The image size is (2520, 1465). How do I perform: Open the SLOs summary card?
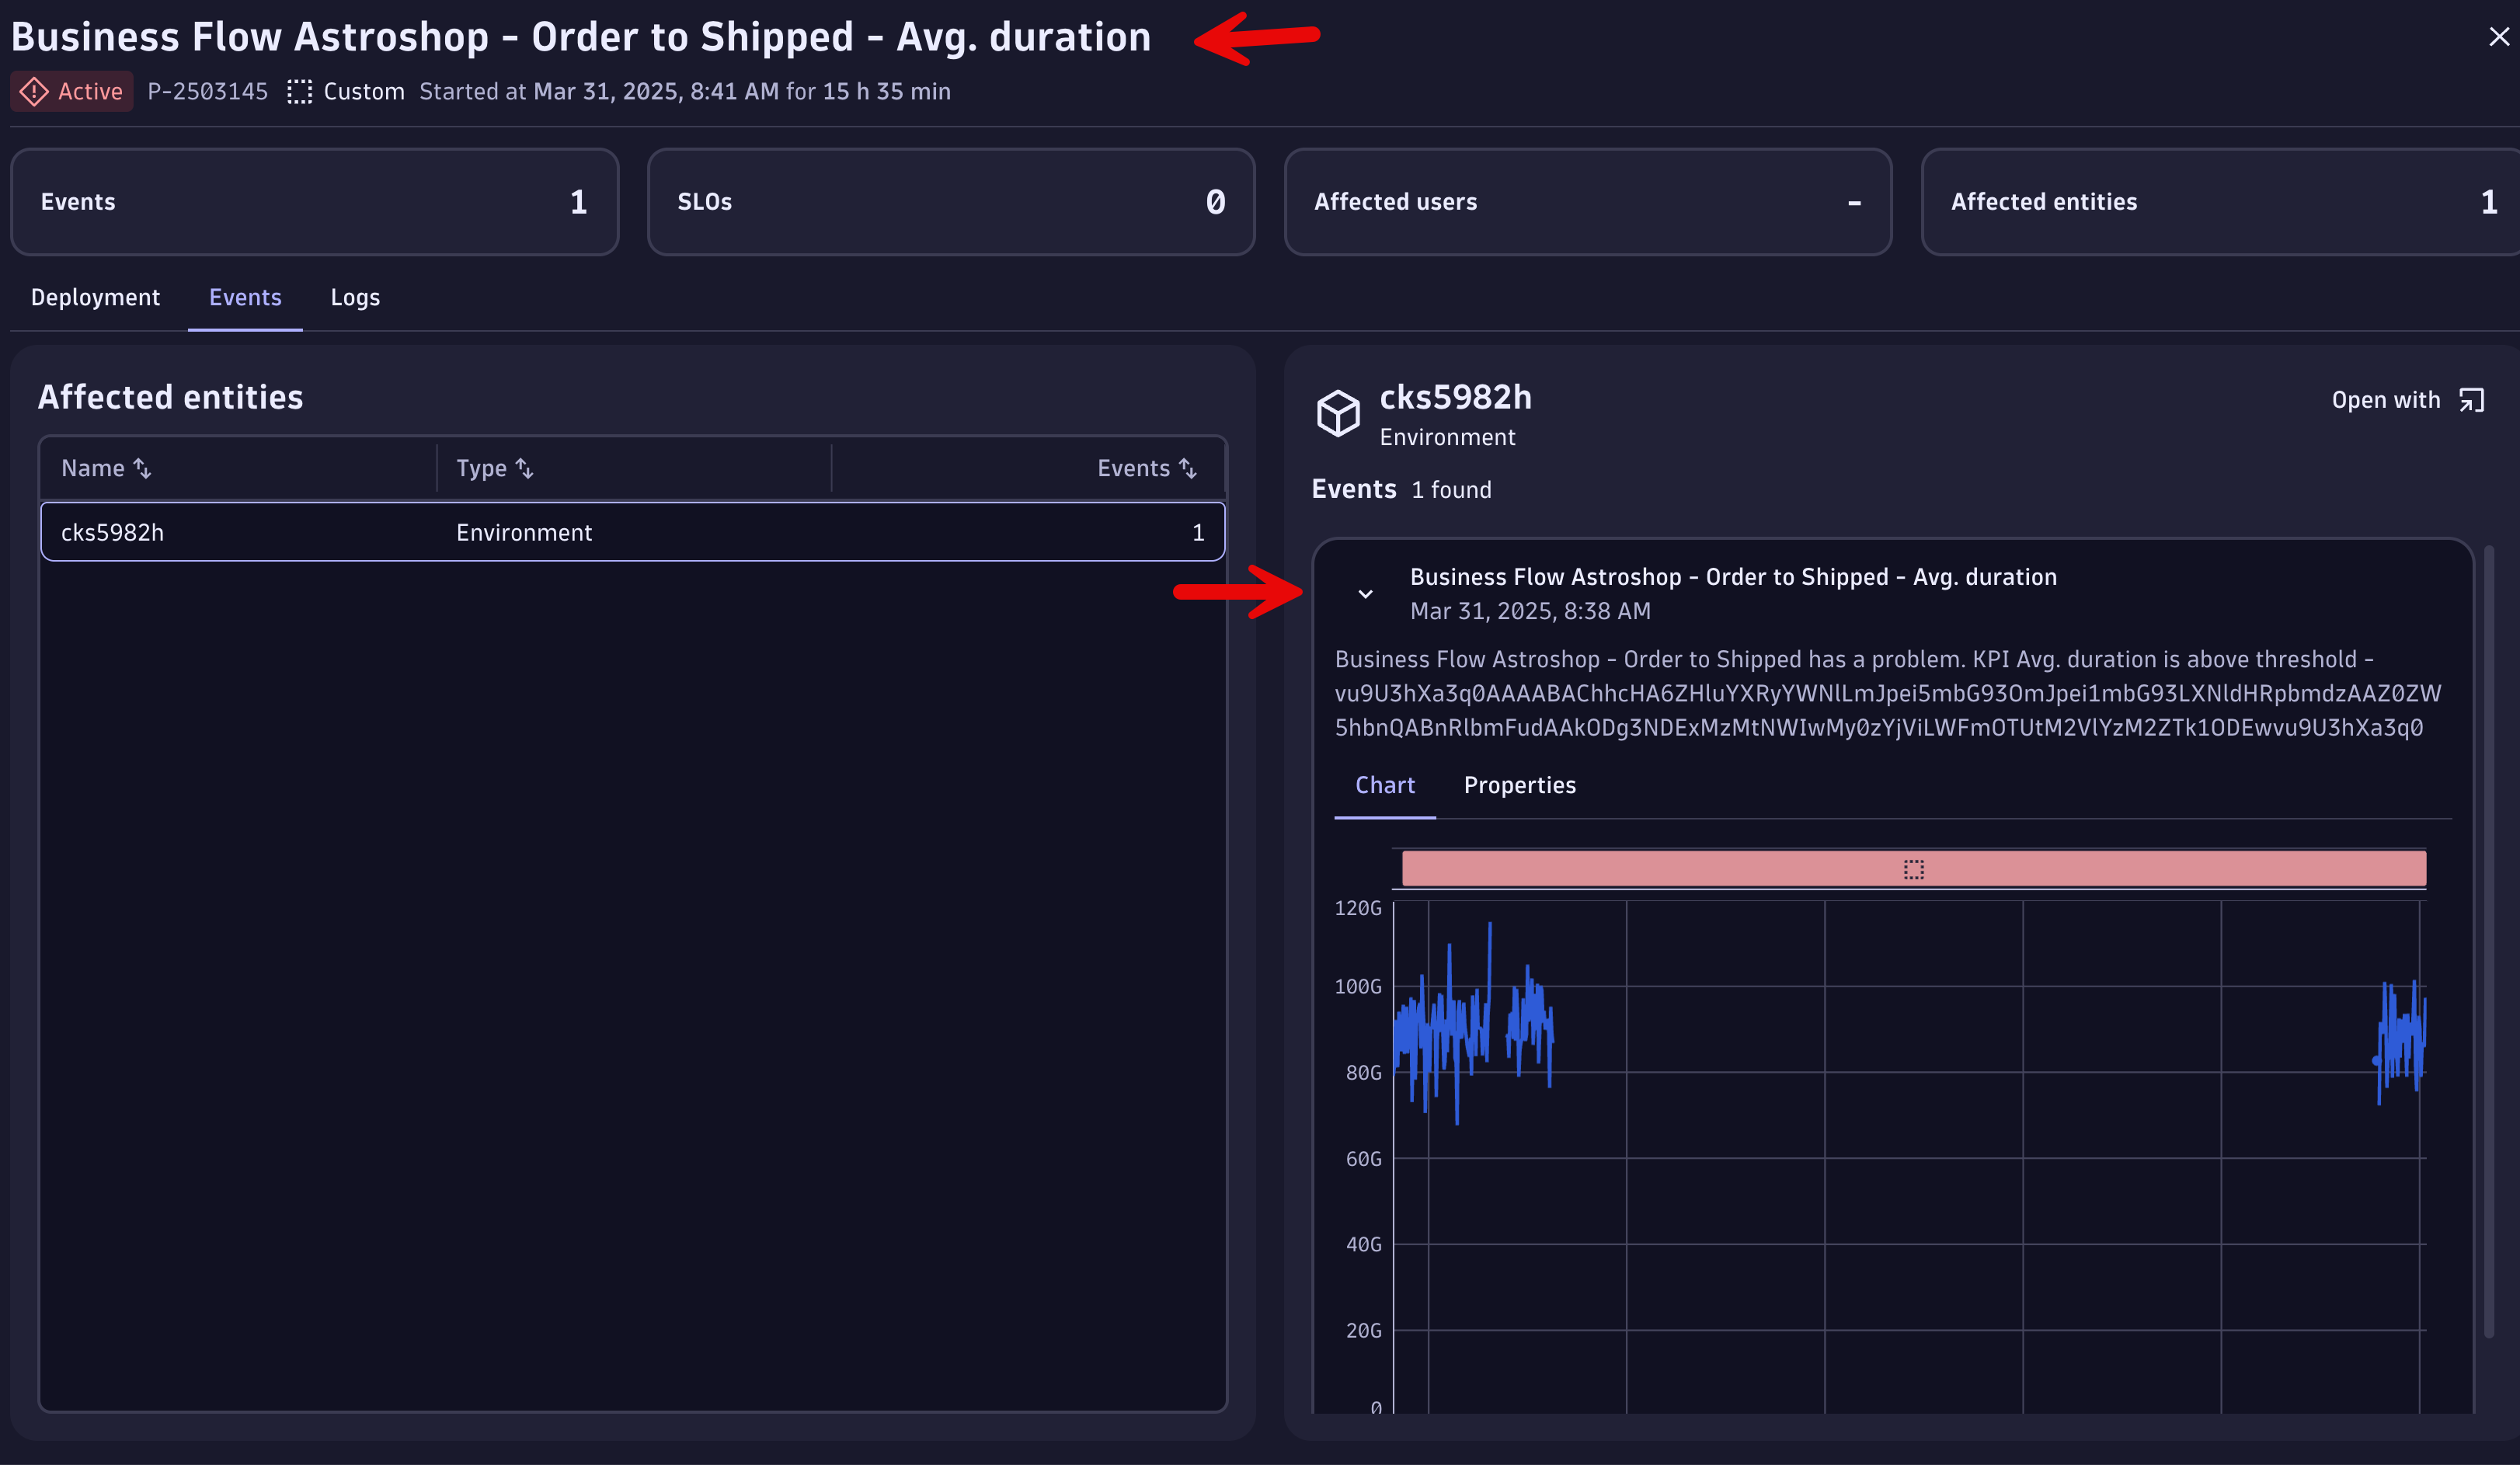951,202
